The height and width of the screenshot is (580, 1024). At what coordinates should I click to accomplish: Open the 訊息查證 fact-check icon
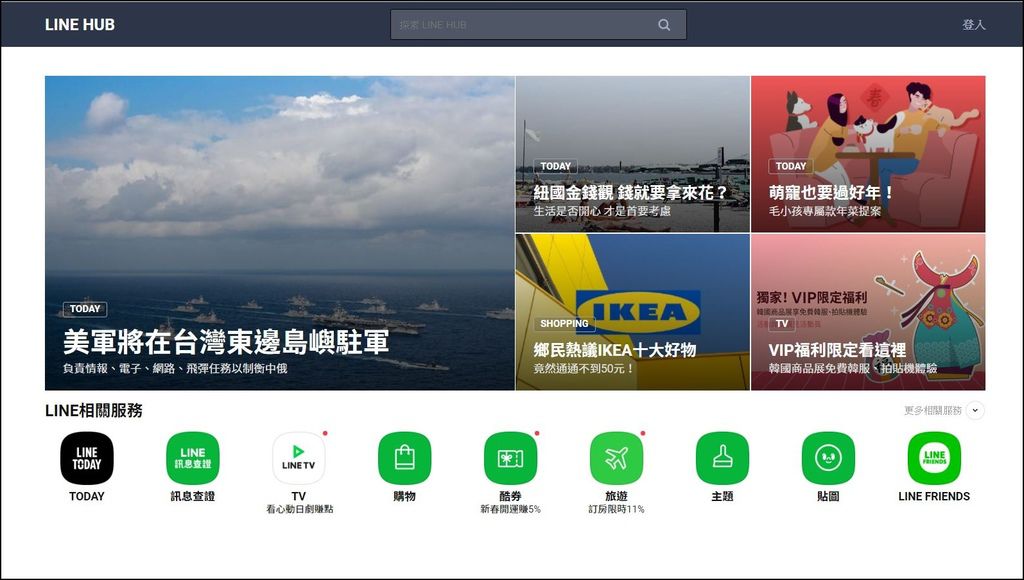coord(193,458)
